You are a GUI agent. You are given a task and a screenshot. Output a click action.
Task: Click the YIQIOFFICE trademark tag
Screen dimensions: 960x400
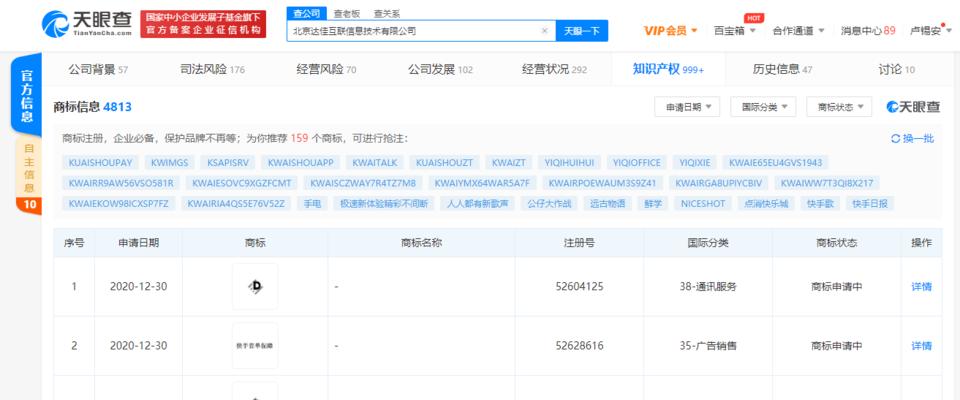[x=637, y=162]
